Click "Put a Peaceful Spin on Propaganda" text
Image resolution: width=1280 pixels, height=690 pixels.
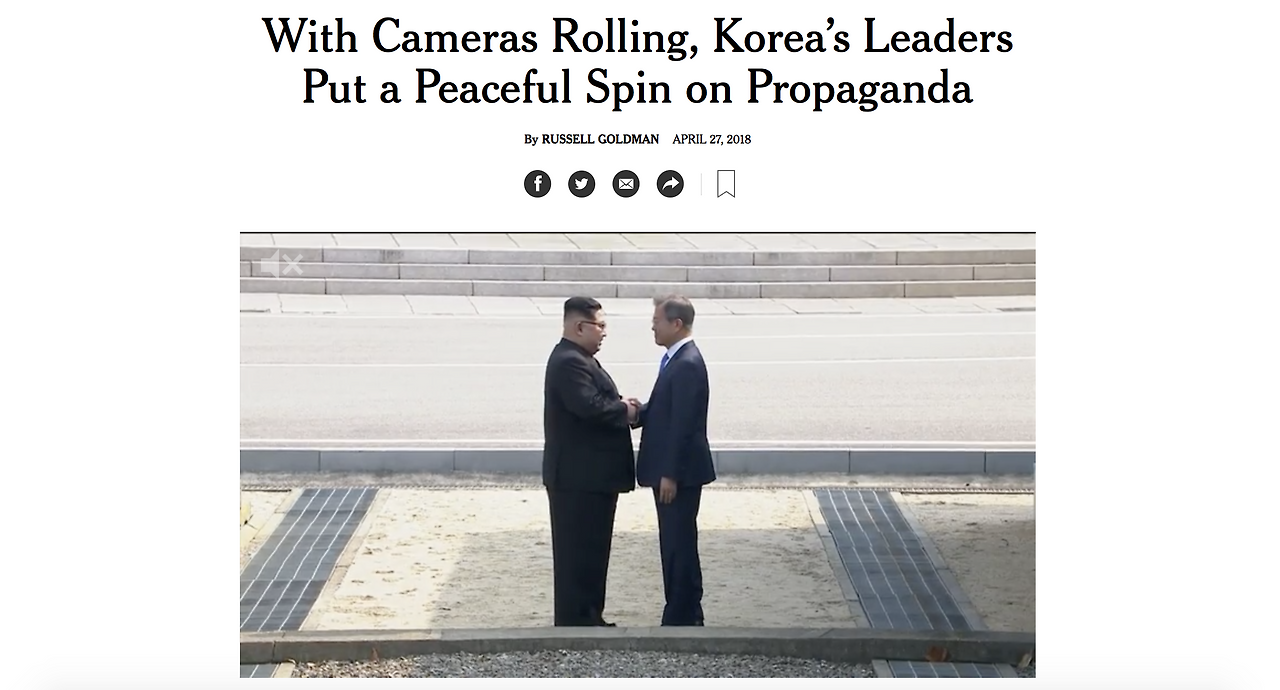click(637, 88)
